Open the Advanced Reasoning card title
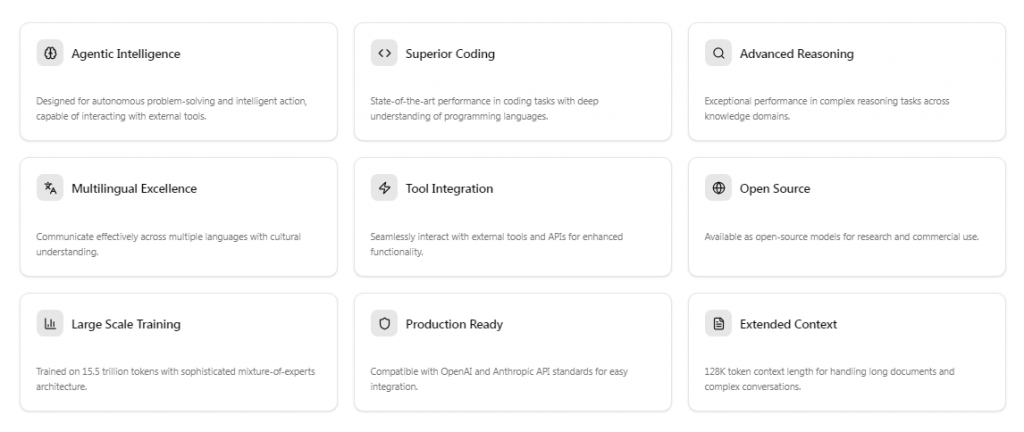Screen dimensions: 1024x432 tap(797, 54)
